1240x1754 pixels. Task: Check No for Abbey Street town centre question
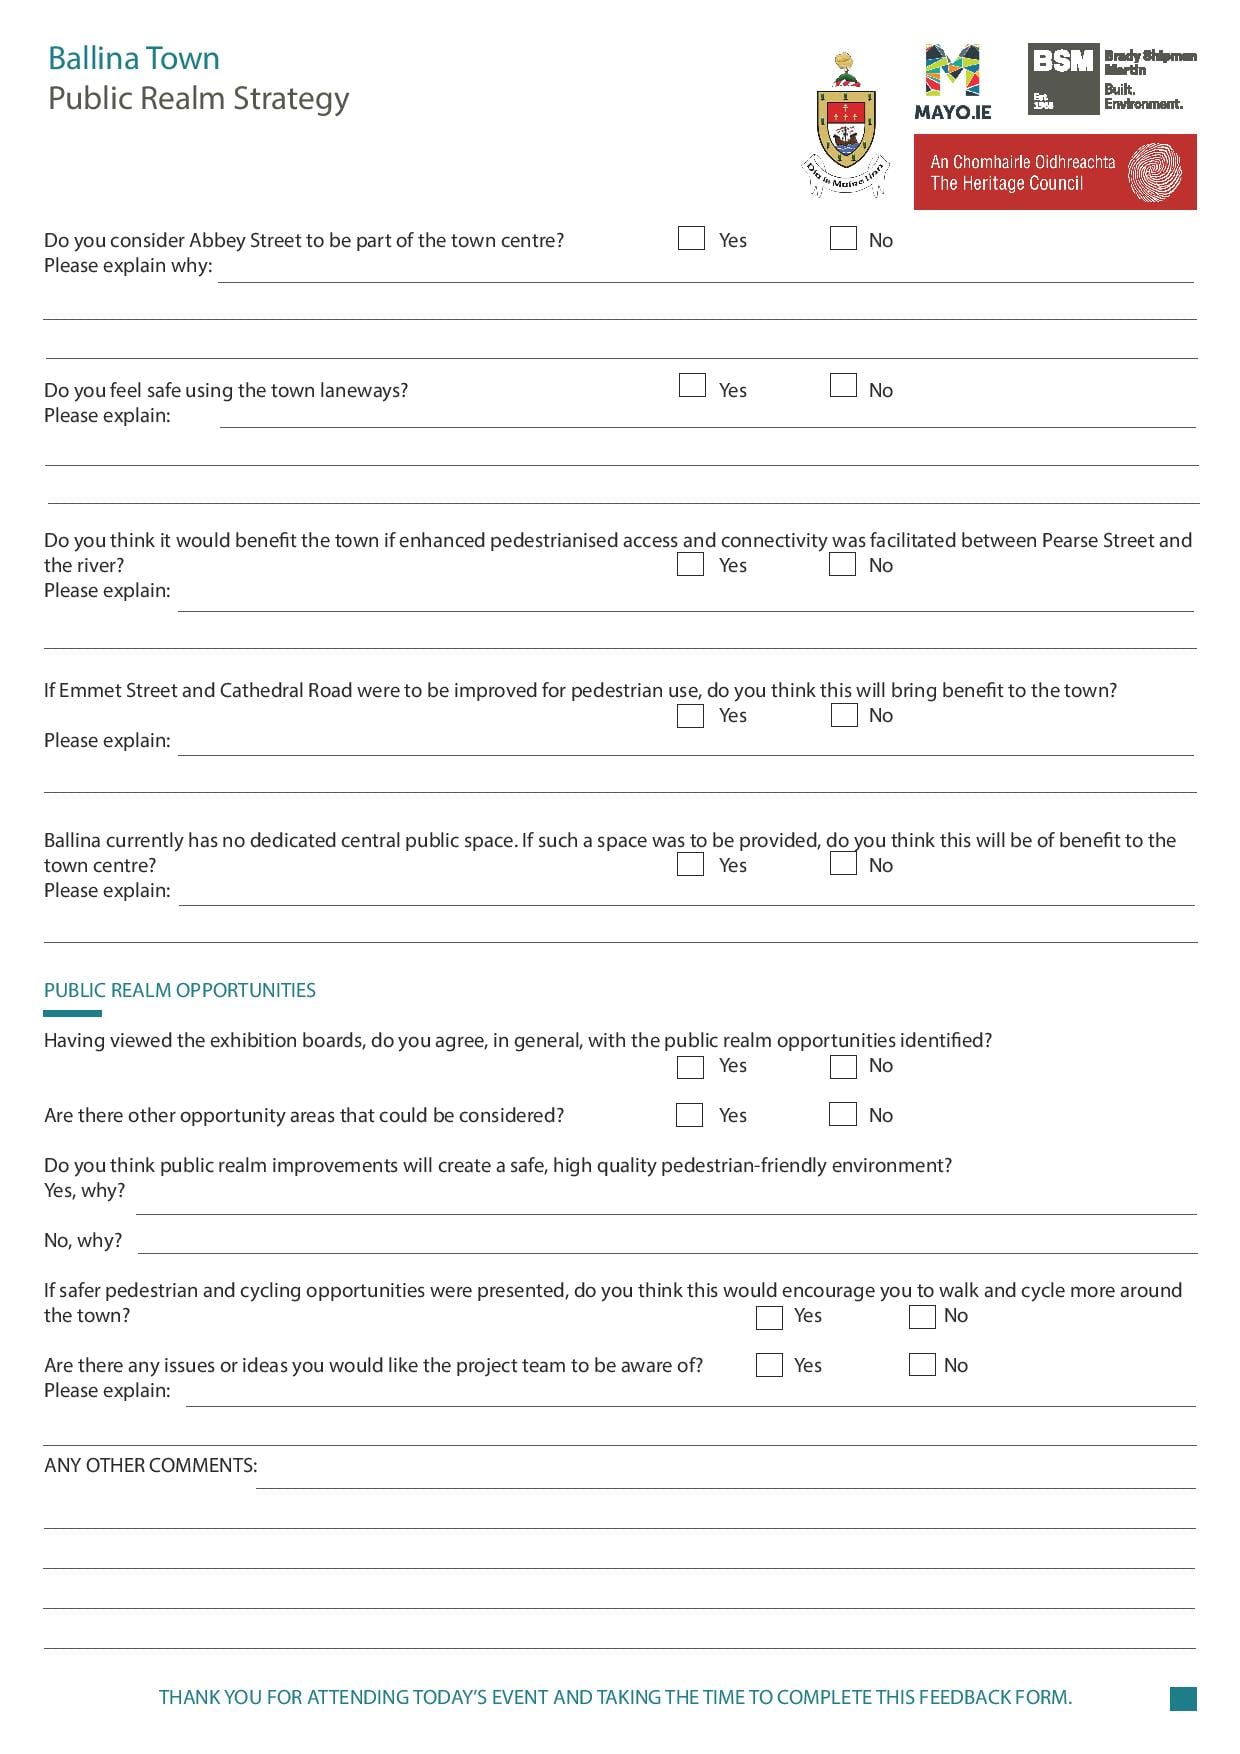point(843,238)
